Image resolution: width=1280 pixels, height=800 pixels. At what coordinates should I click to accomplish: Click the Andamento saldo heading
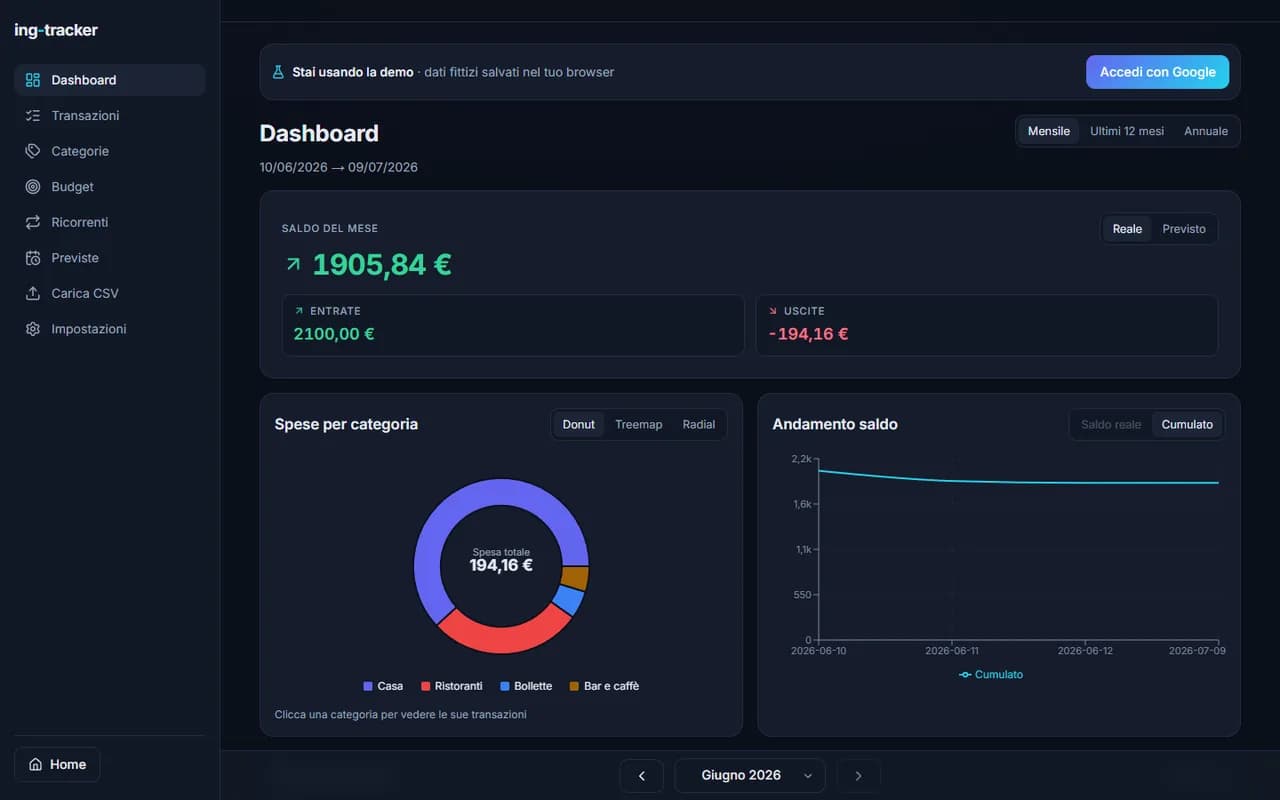tap(835, 425)
